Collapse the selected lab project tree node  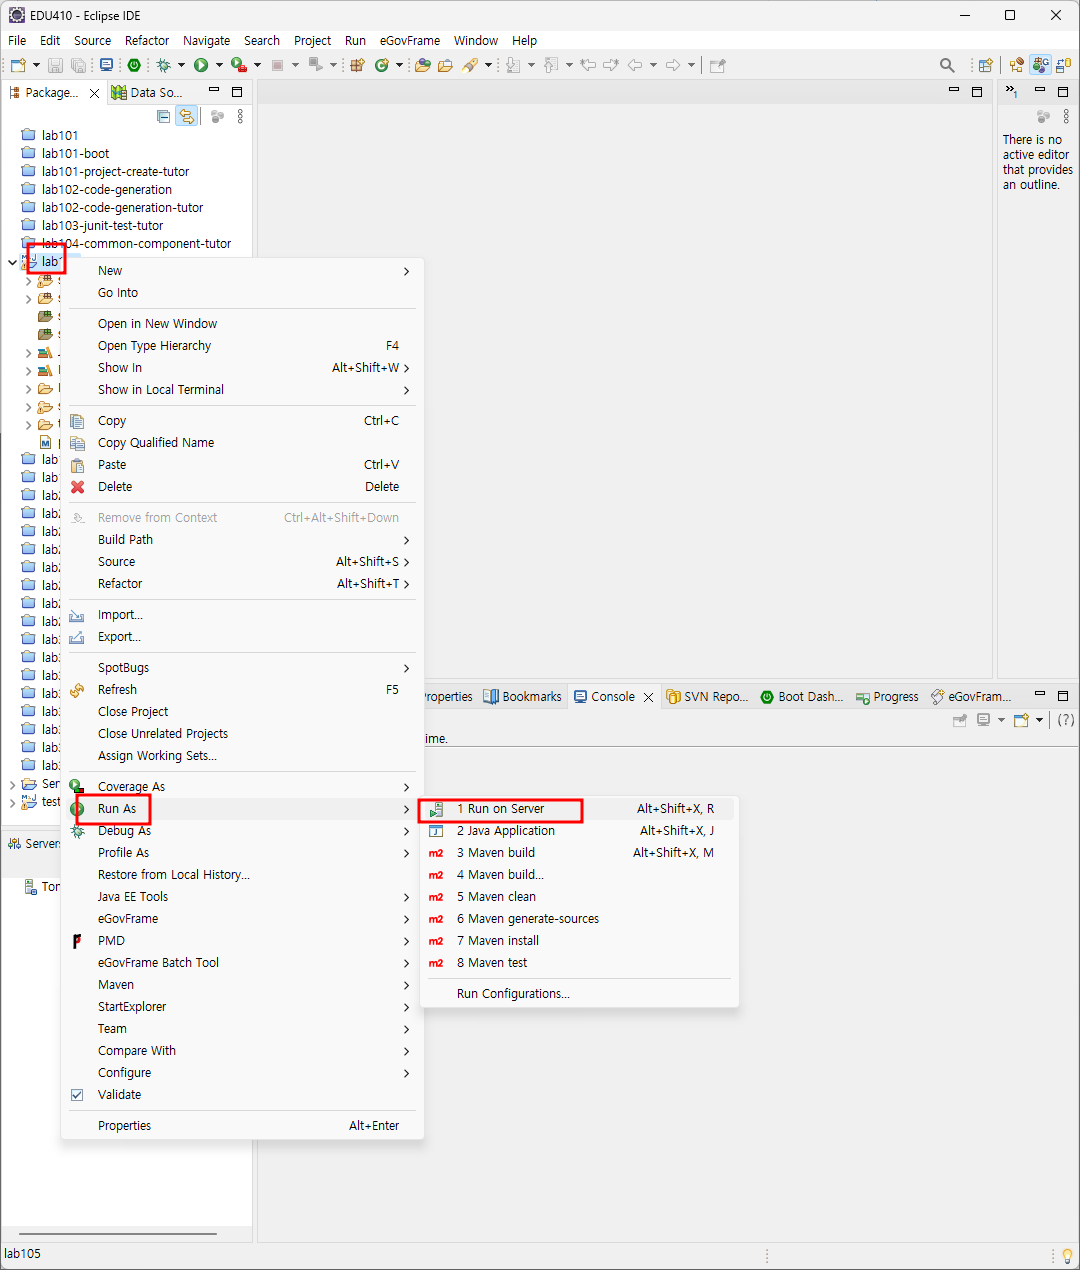click(12, 262)
